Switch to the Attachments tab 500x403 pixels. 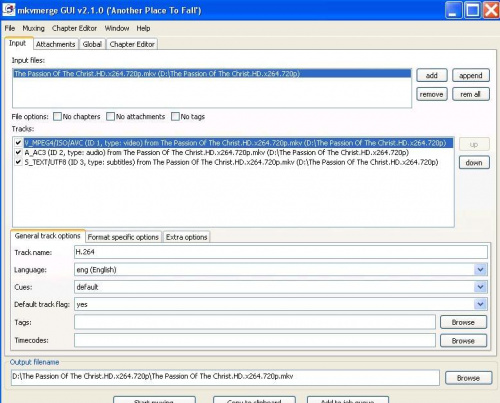click(55, 44)
